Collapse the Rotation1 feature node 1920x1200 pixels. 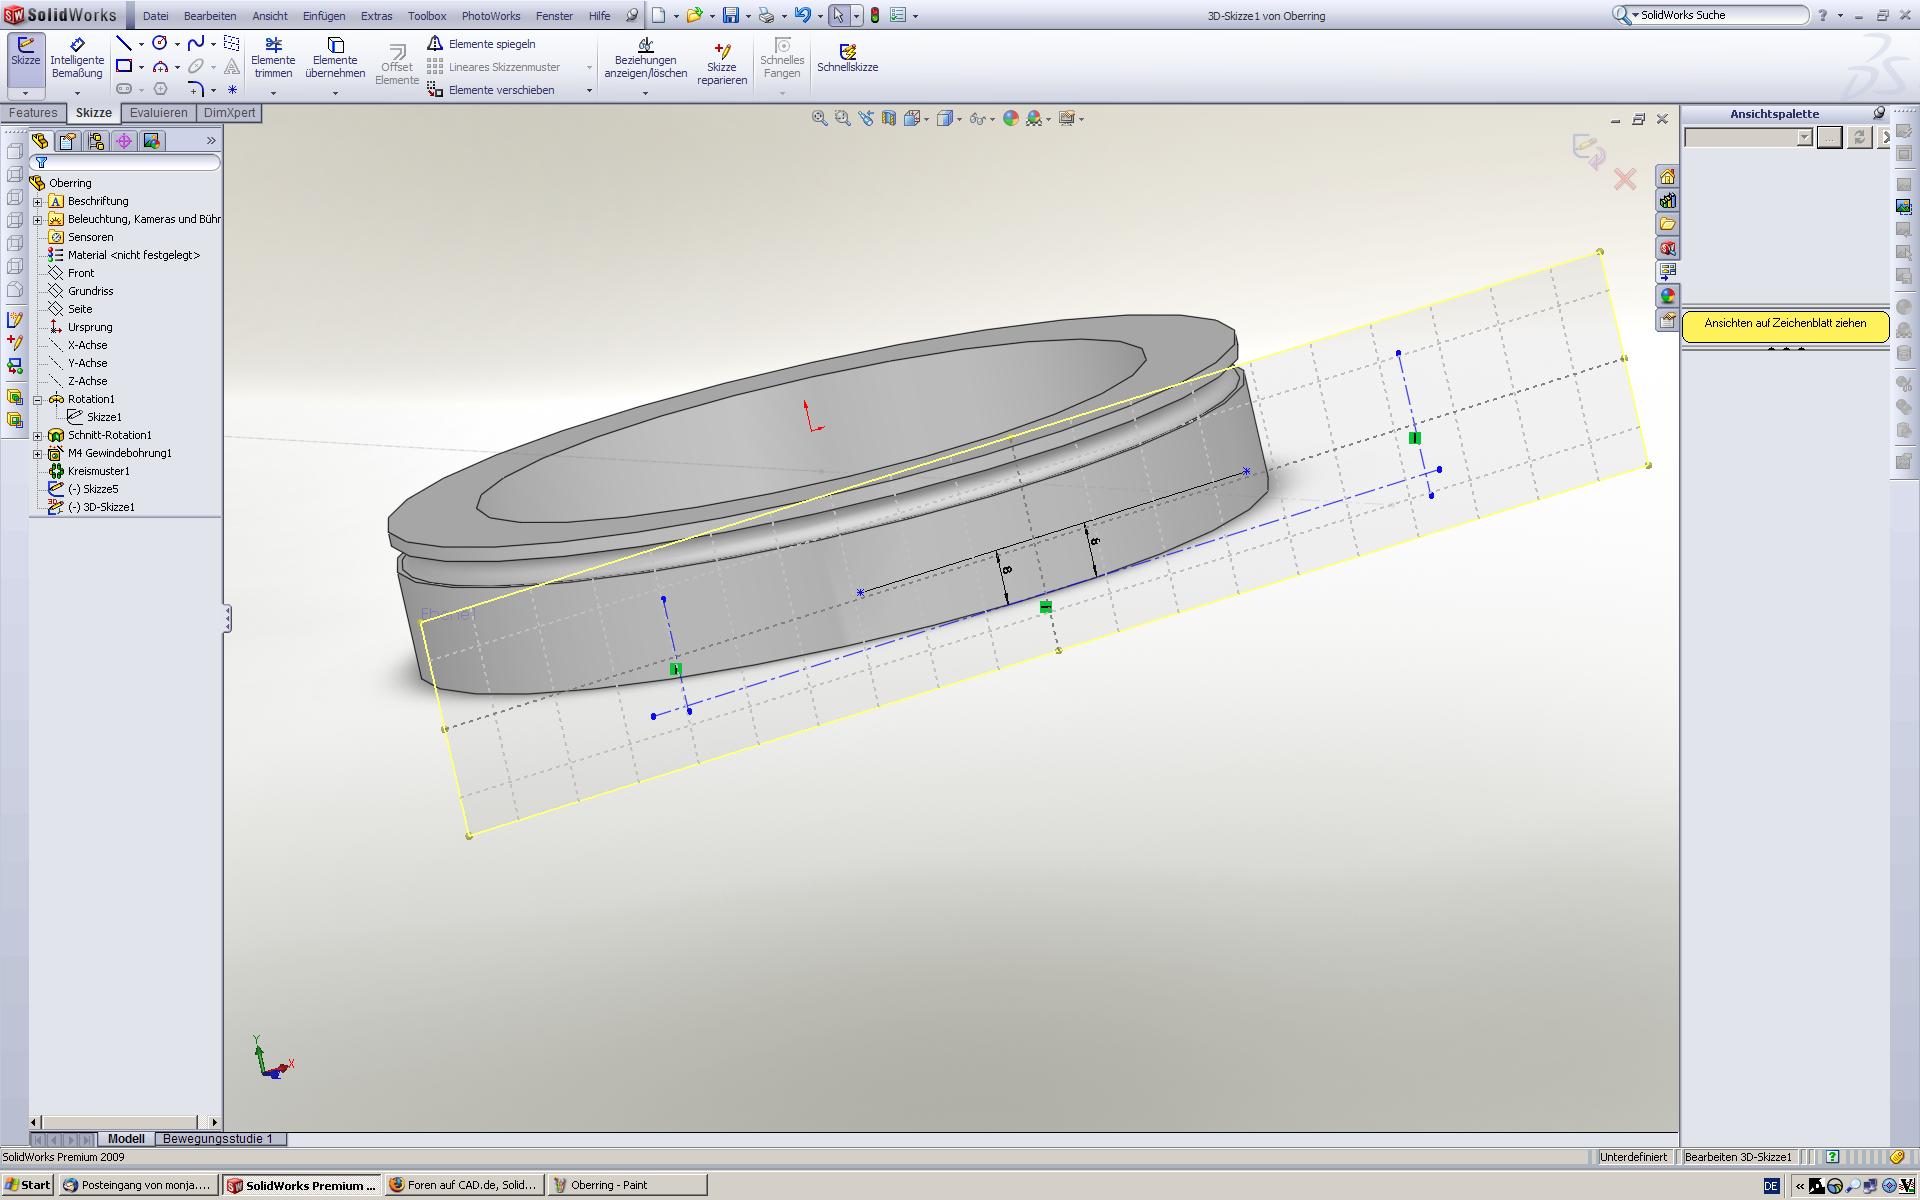[x=38, y=399]
